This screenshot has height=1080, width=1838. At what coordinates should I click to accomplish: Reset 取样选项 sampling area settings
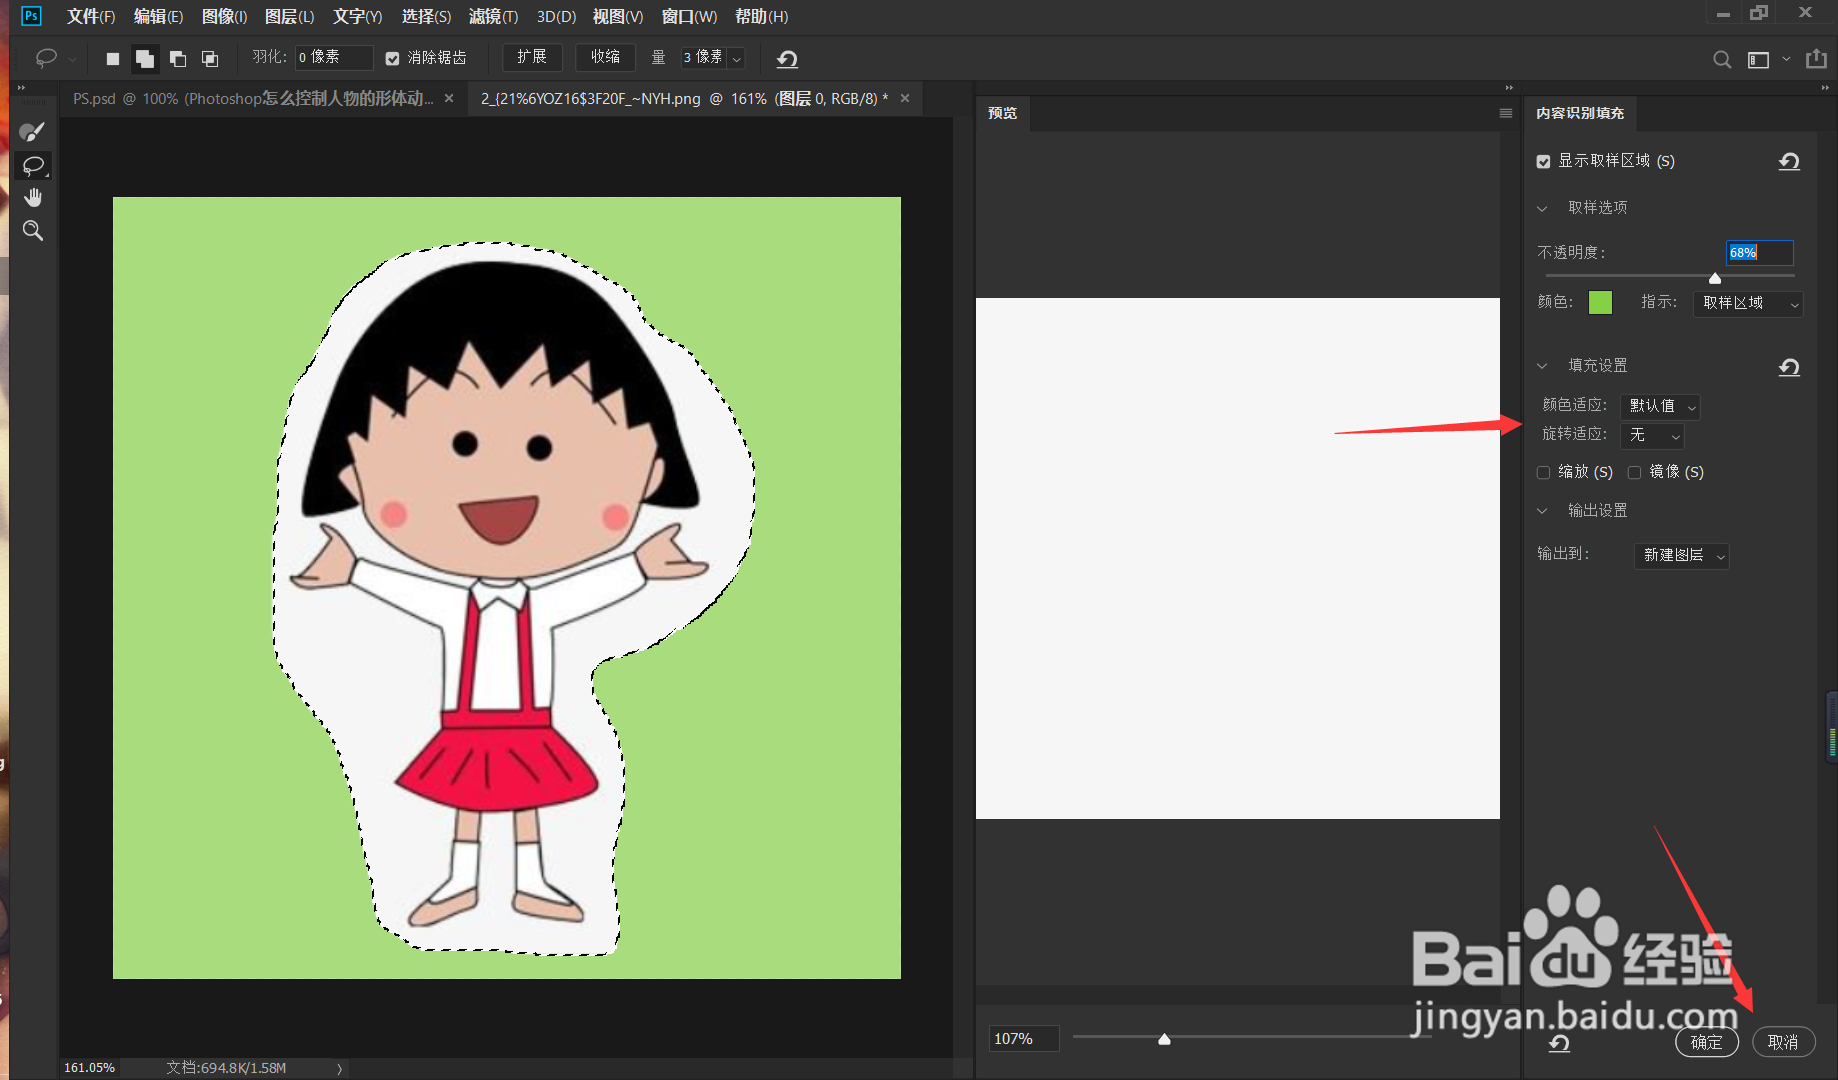point(1789,162)
